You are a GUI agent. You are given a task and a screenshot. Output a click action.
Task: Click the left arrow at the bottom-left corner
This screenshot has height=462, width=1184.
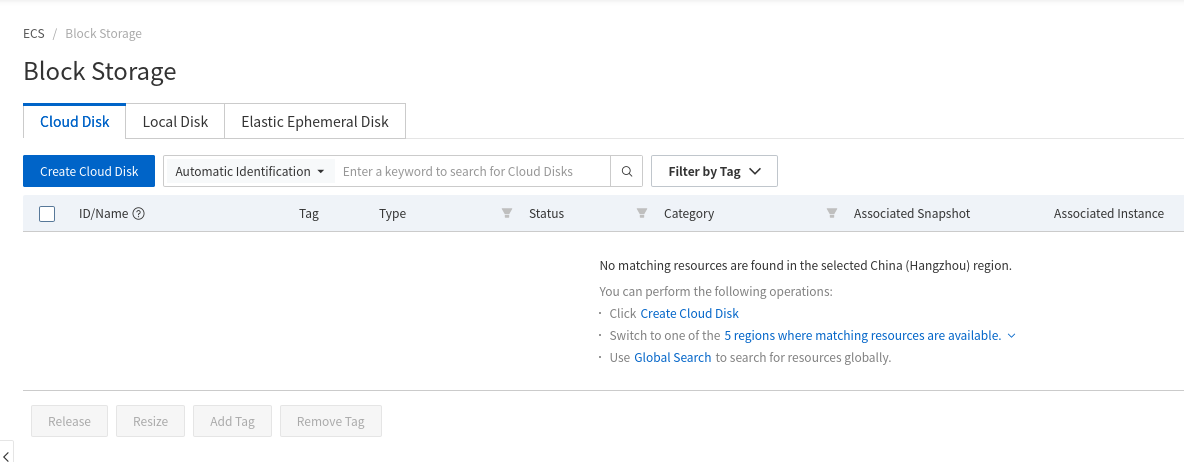(x=6, y=455)
